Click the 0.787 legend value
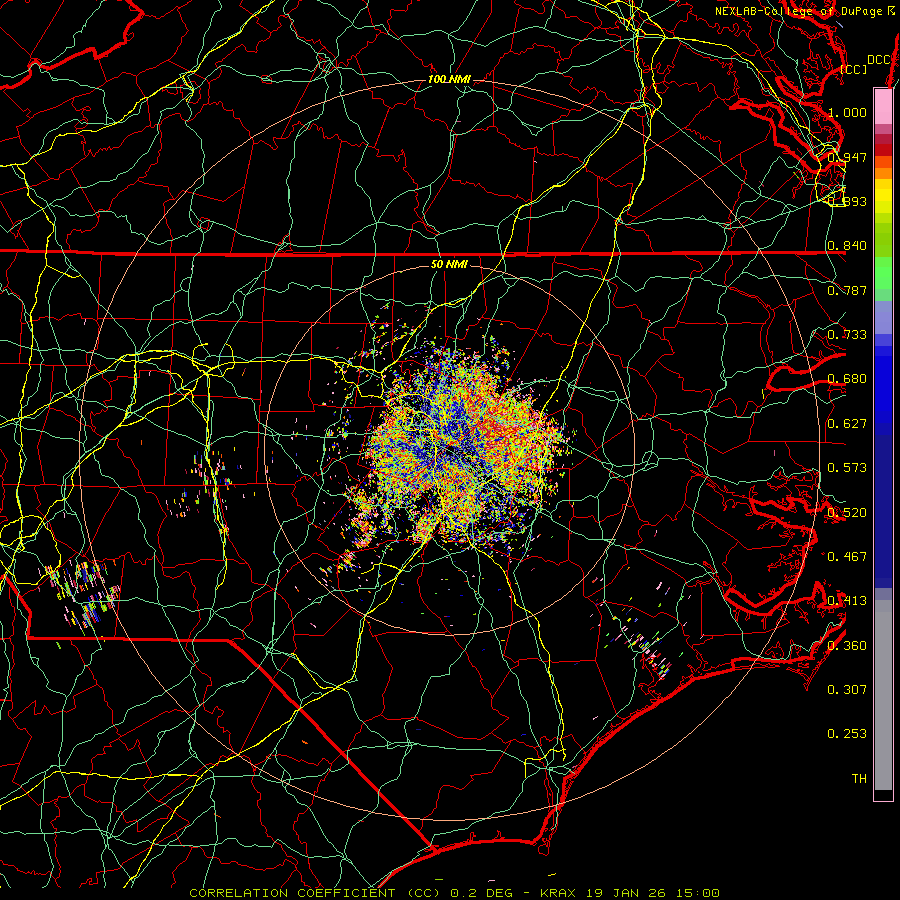This screenshot has width=900, height=900. click(847, 290)
